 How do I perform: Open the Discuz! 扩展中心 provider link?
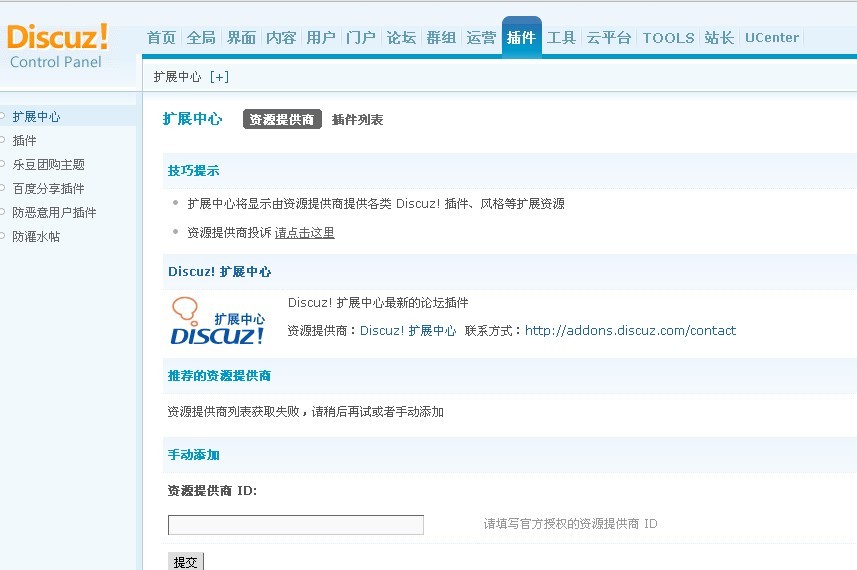coord(408,331)
